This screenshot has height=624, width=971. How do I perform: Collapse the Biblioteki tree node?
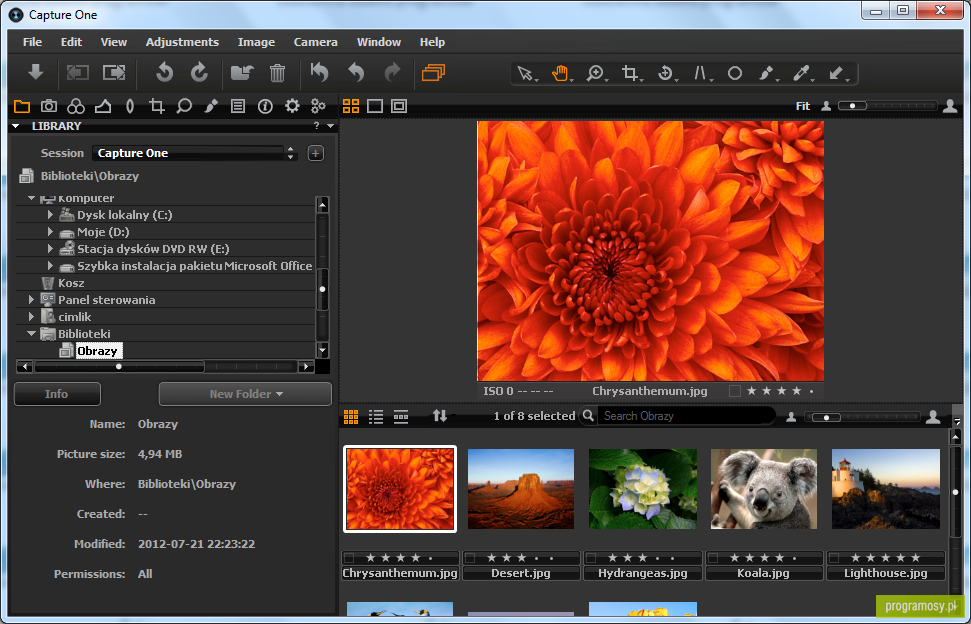[32, 334]
